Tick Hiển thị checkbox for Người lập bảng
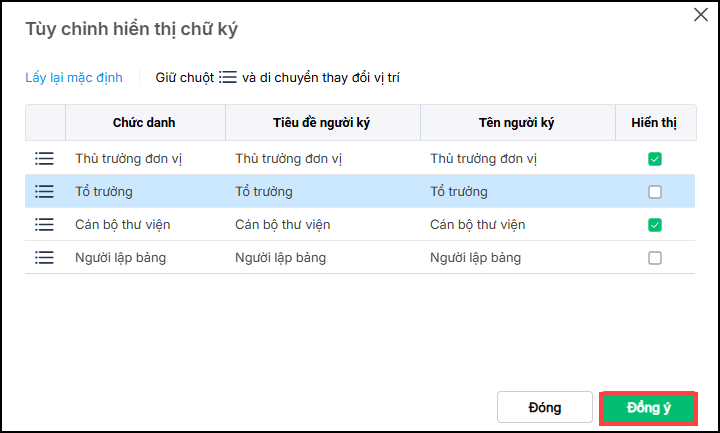The width and height of the screenshot is (720, 433). pyautogui.click(x=655, y=258)
